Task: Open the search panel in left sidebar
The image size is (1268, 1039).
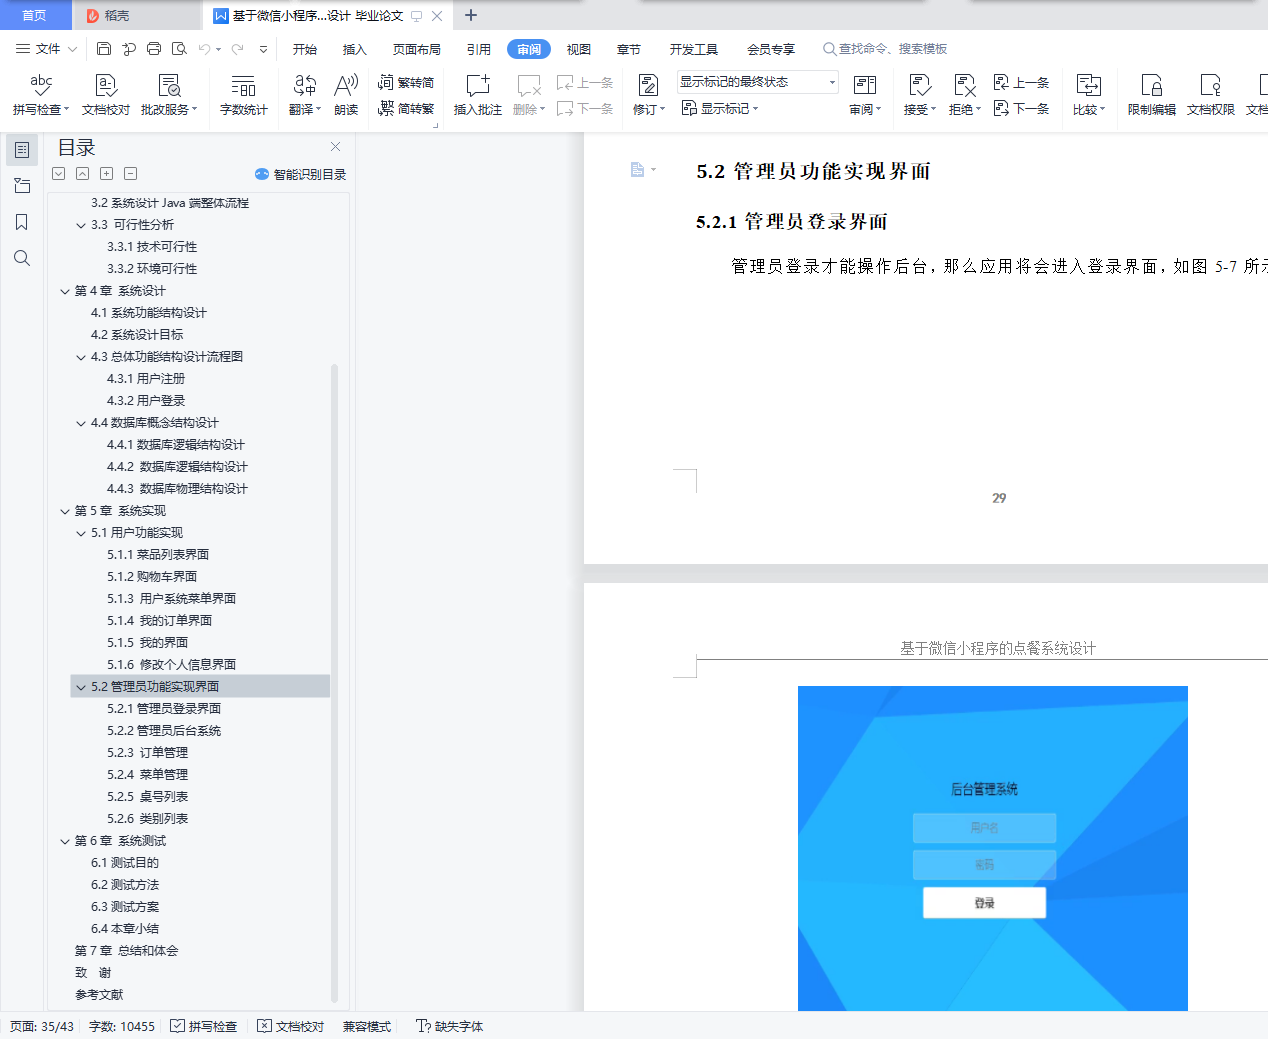Action: (22, 258)
